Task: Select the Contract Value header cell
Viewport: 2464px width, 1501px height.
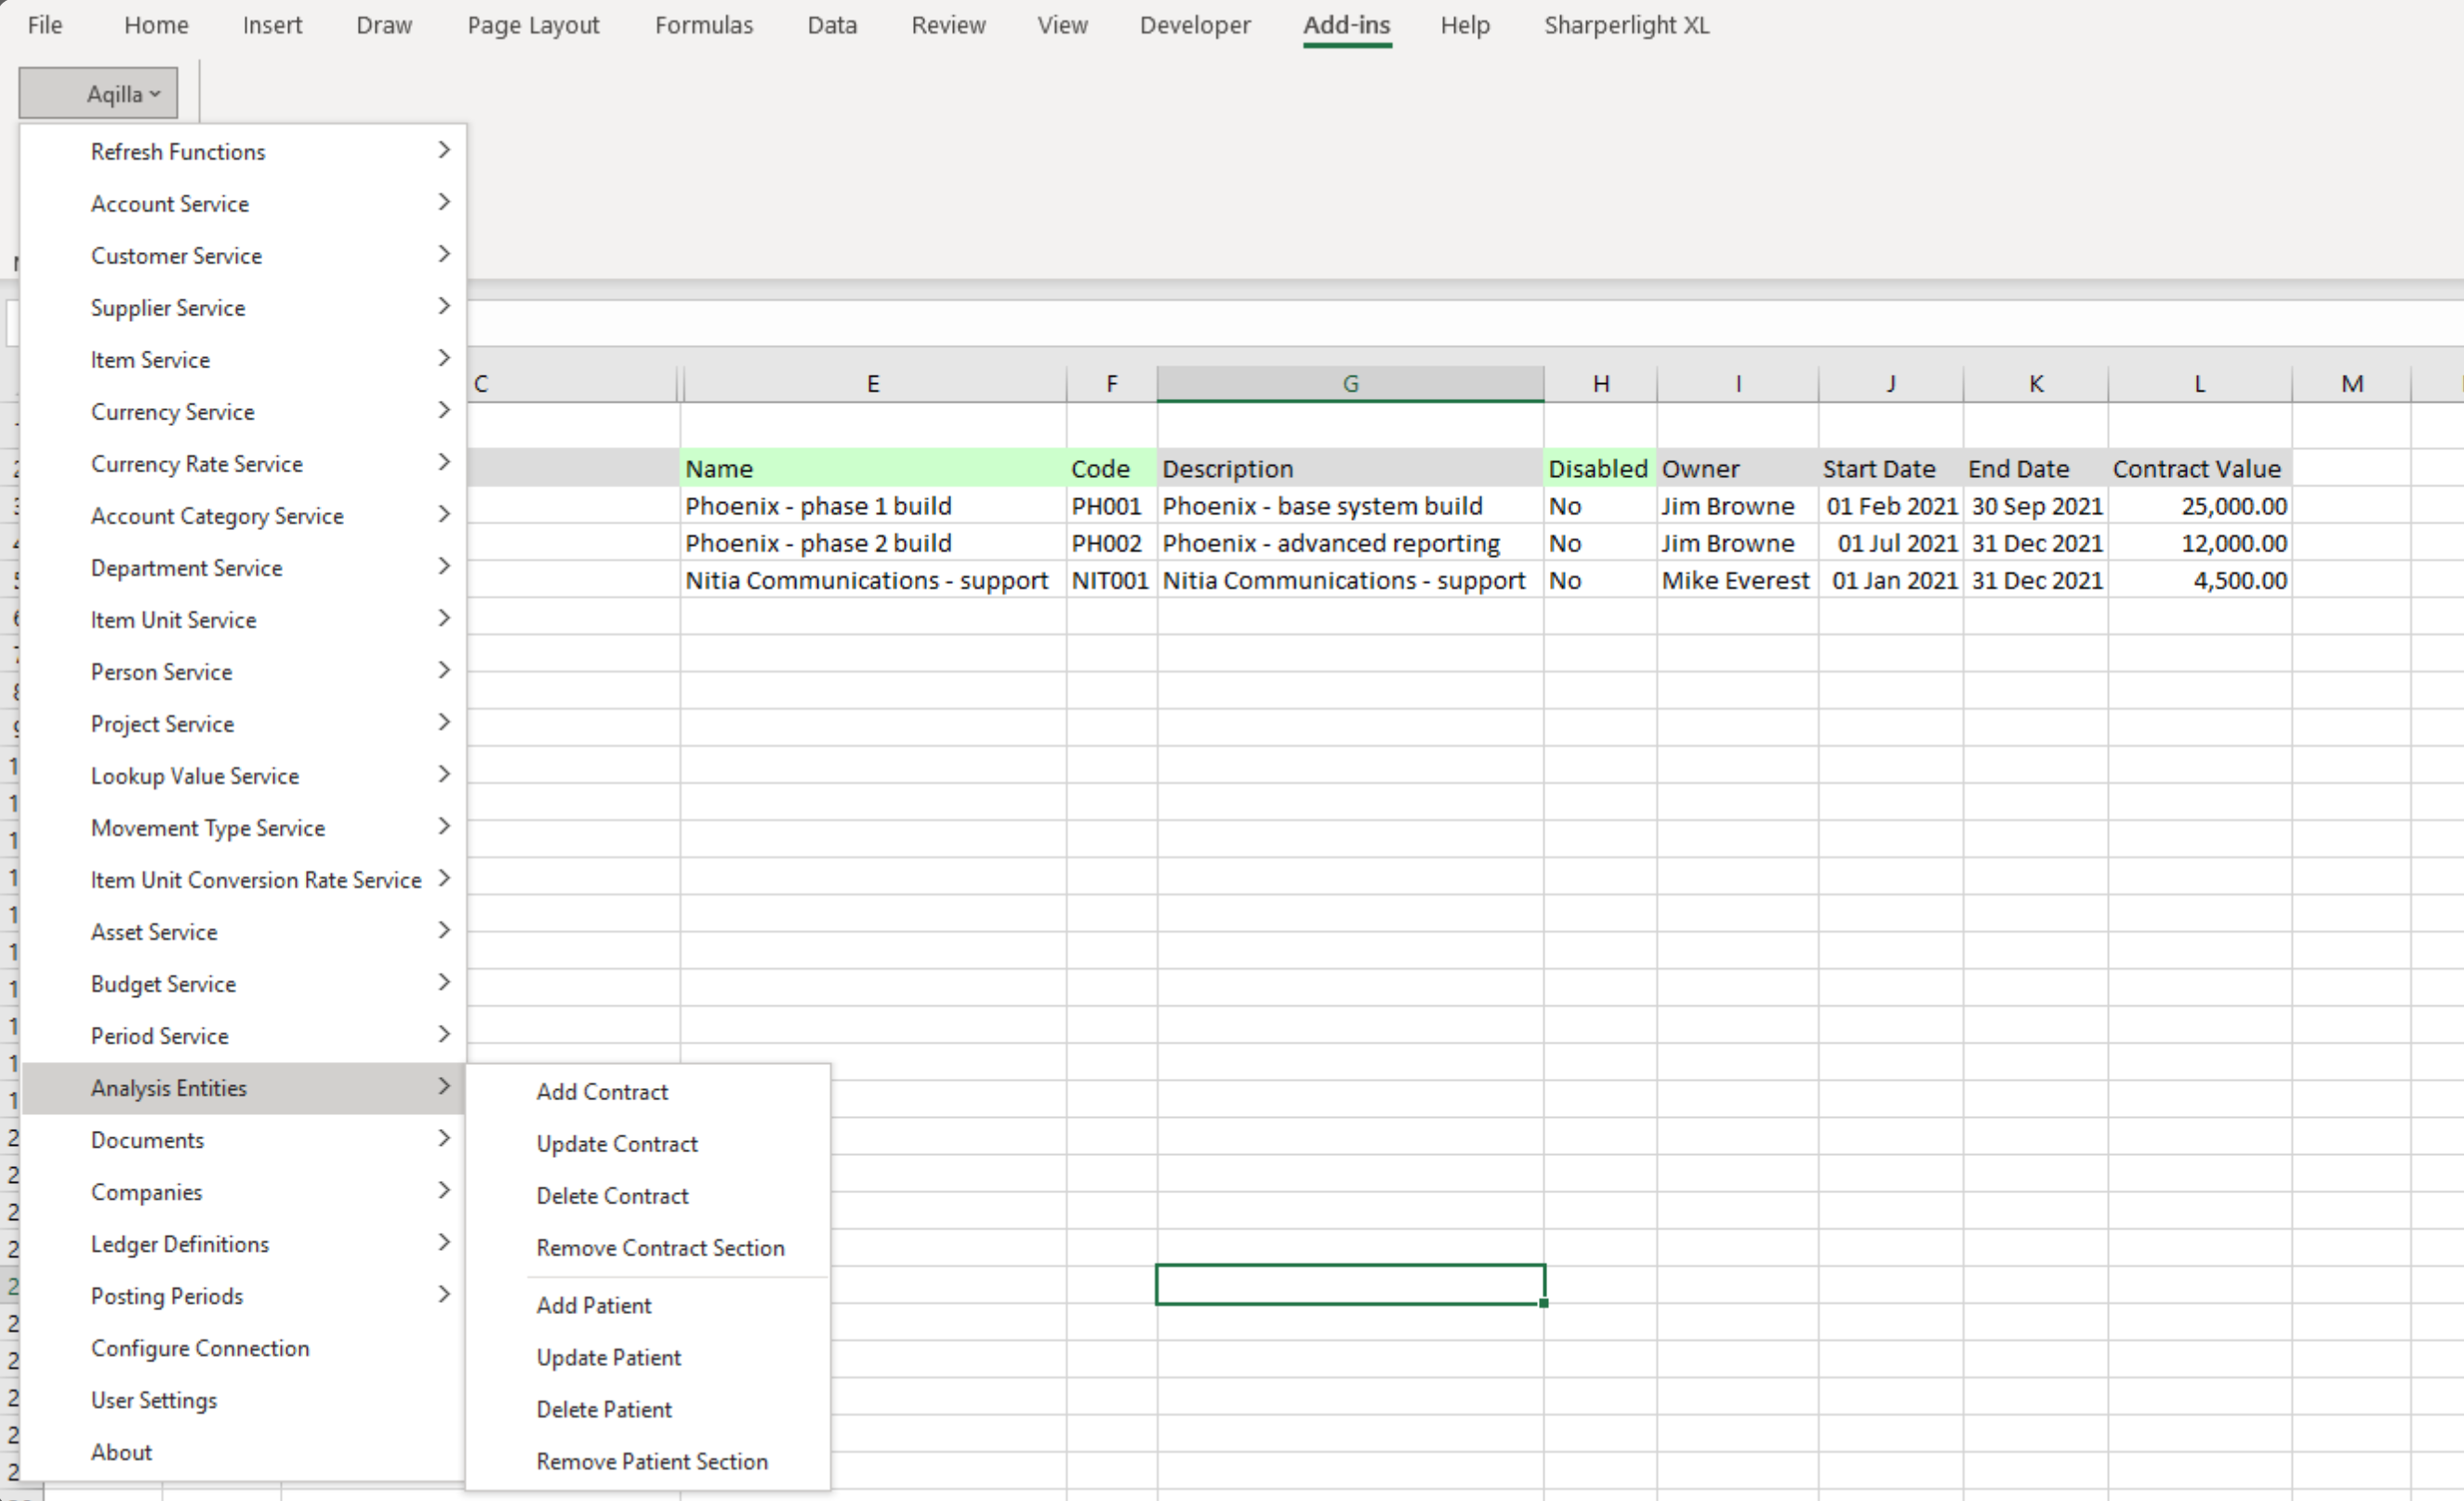Action: (x=2196, y=468)
